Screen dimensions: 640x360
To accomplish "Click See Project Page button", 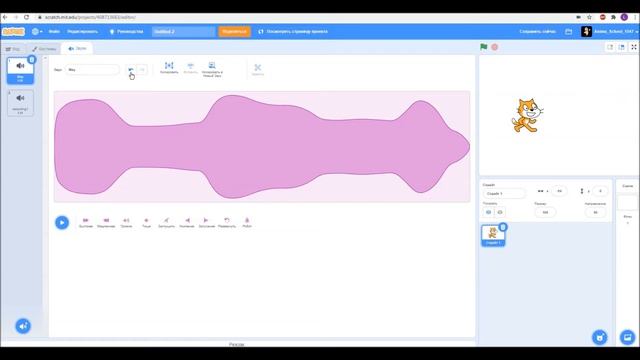I will [x=293, y=31].
